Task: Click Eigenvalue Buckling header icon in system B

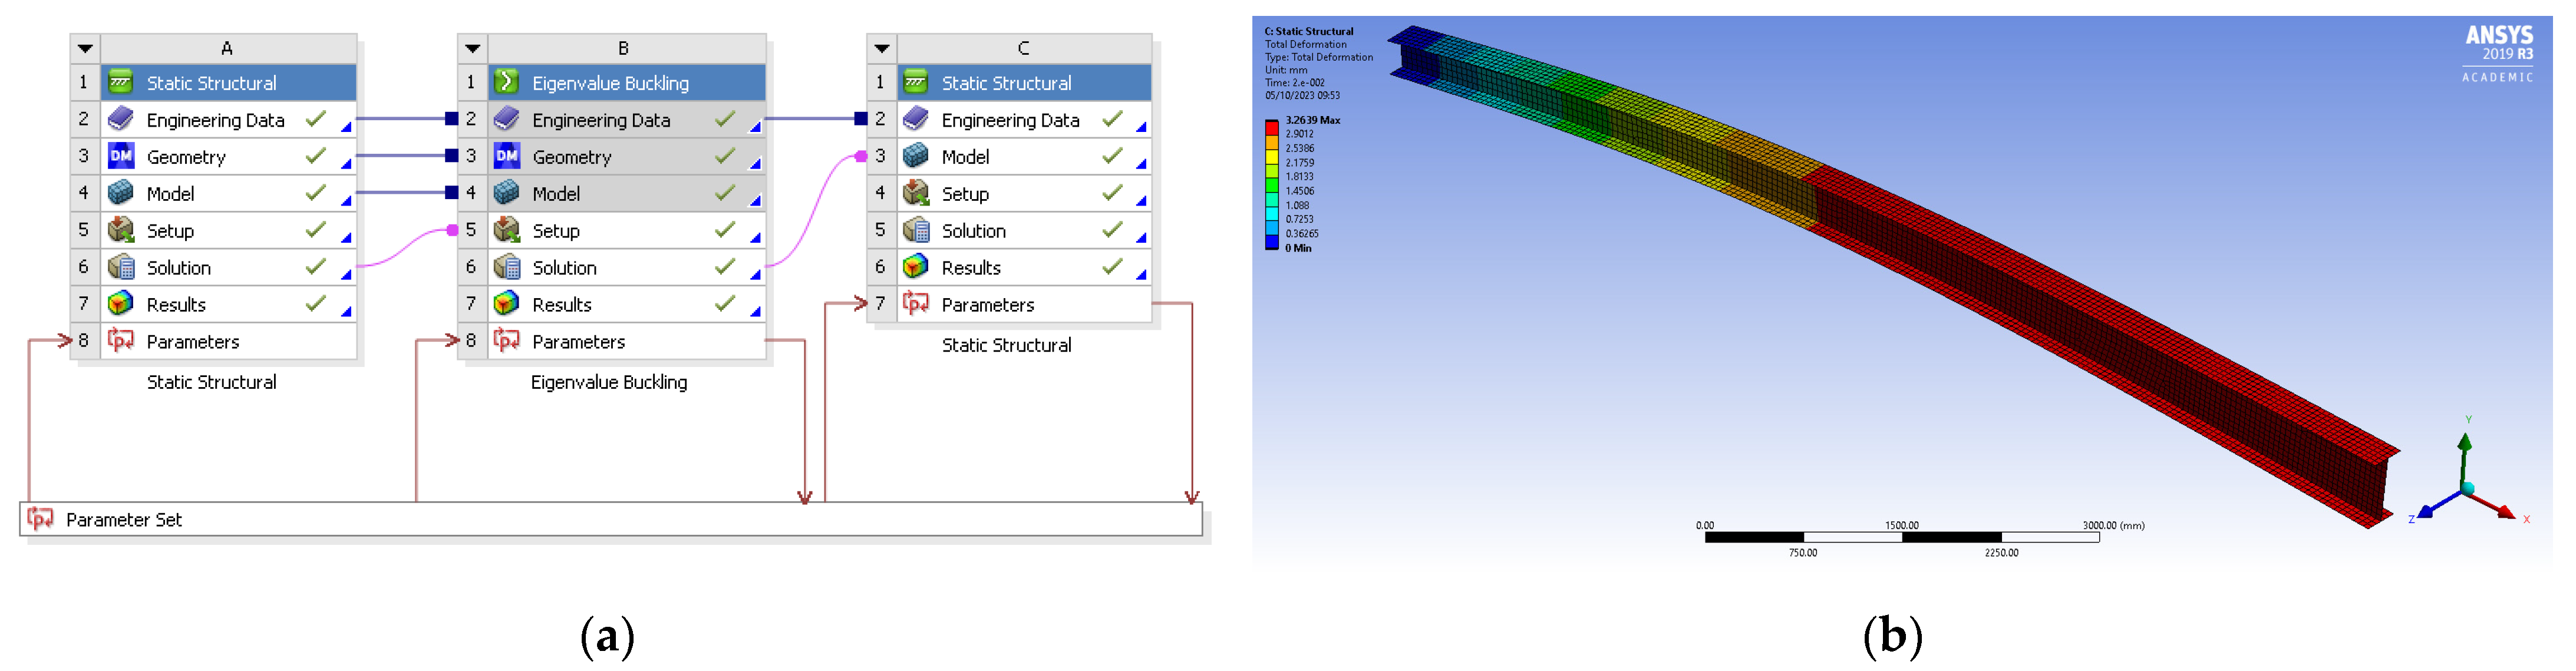Action: tap(507, 82)
